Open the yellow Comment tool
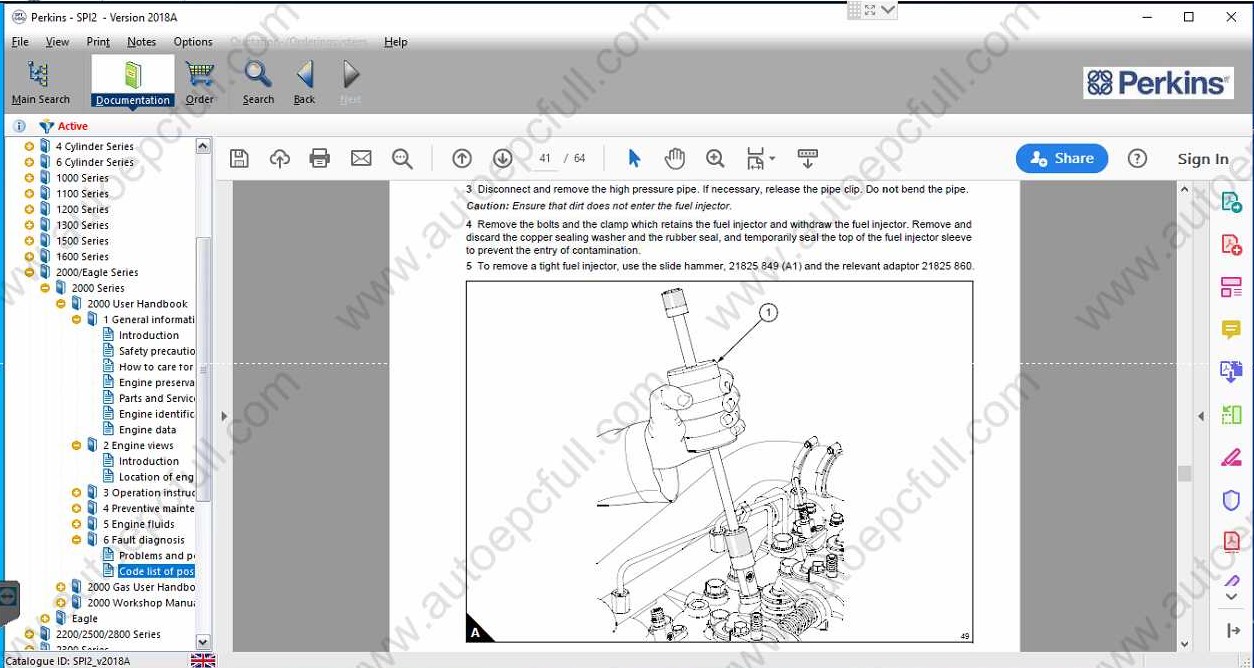This screenshot has height=668, width=1254. (1231, 329)
